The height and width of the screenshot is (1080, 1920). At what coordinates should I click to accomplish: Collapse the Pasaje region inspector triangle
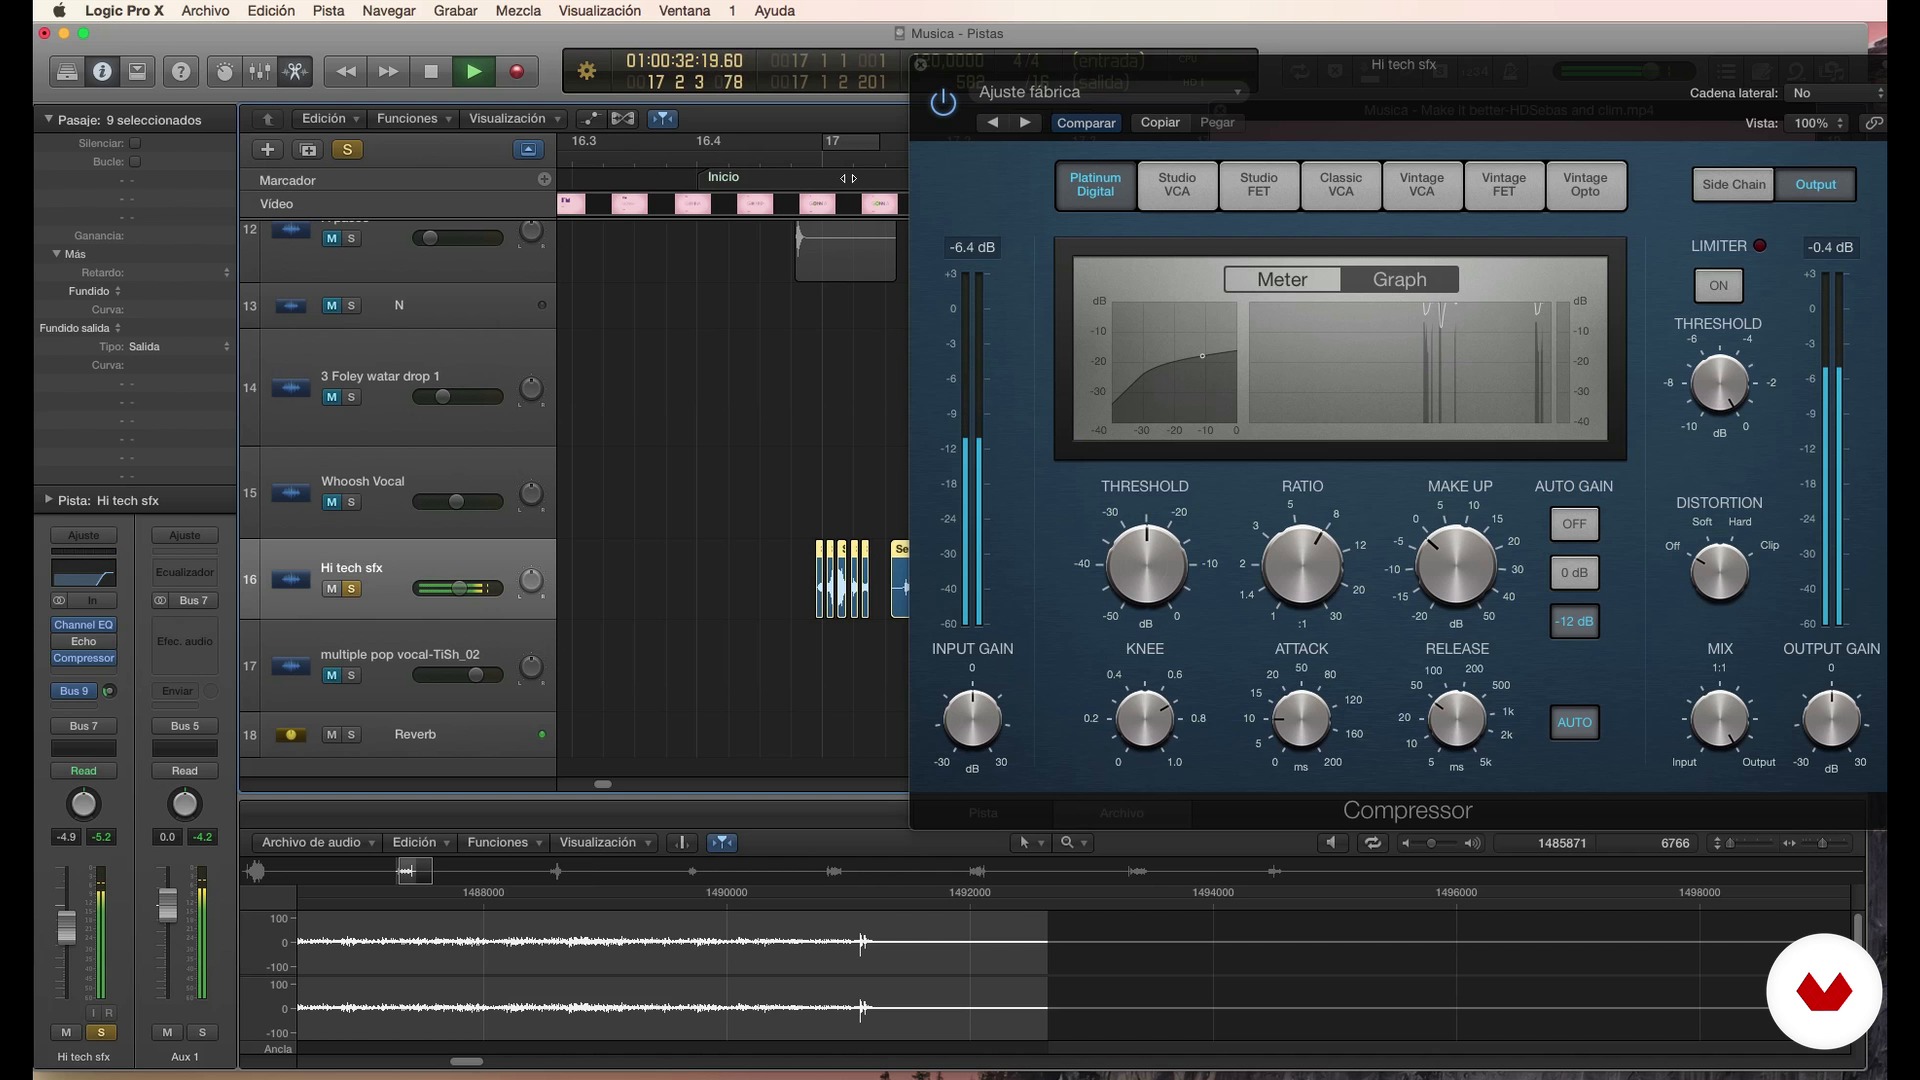tap(48, 119)
